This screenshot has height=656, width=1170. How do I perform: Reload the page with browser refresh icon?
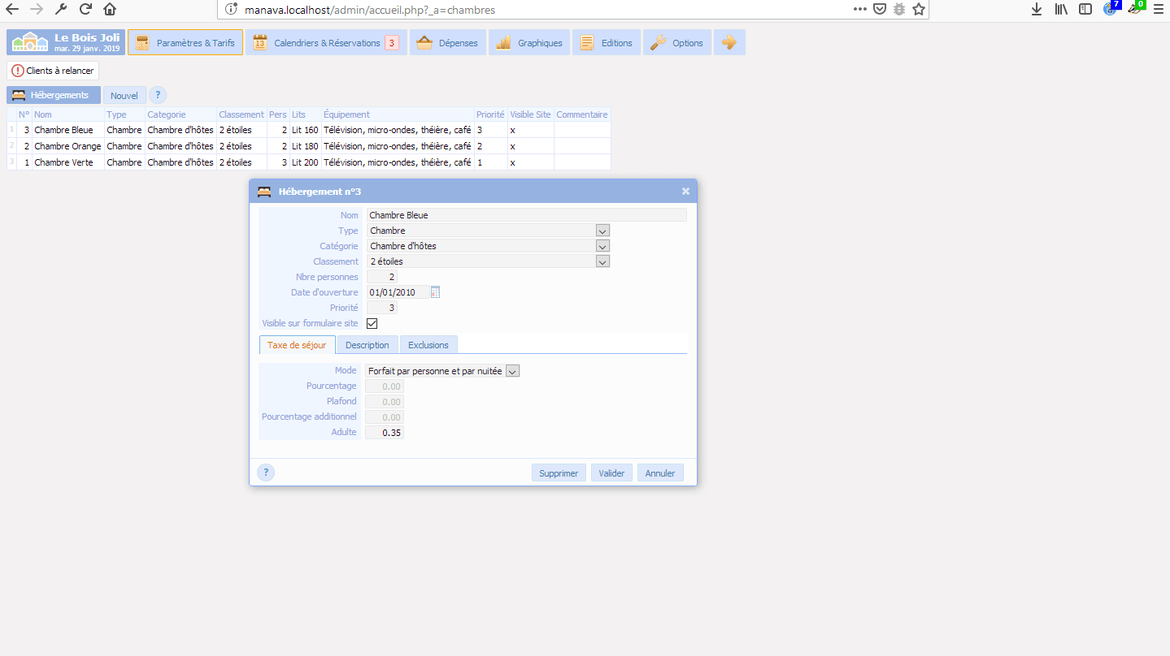point(86,9)
